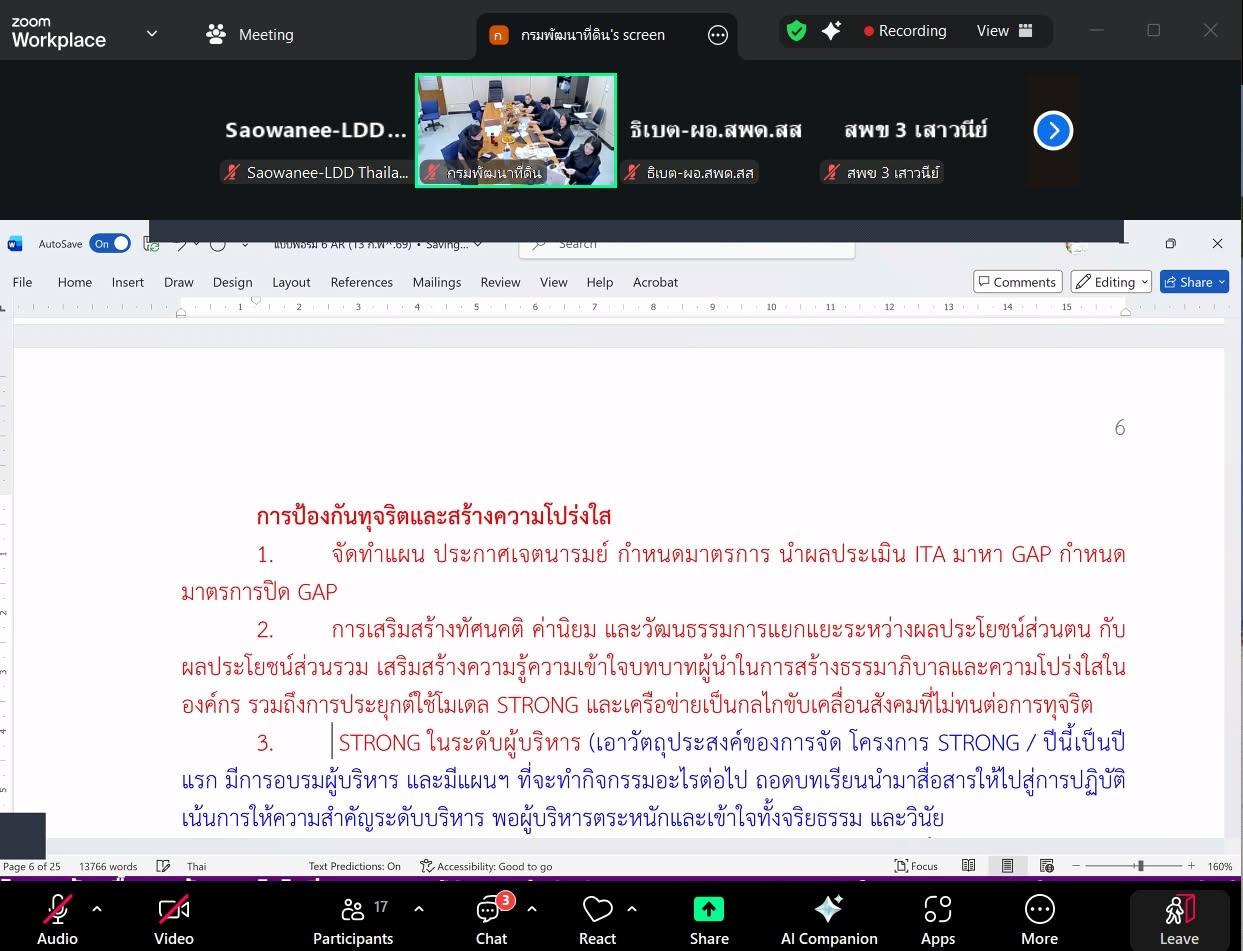Switch to the Layout ribbon tab

[x=291, y=282]
